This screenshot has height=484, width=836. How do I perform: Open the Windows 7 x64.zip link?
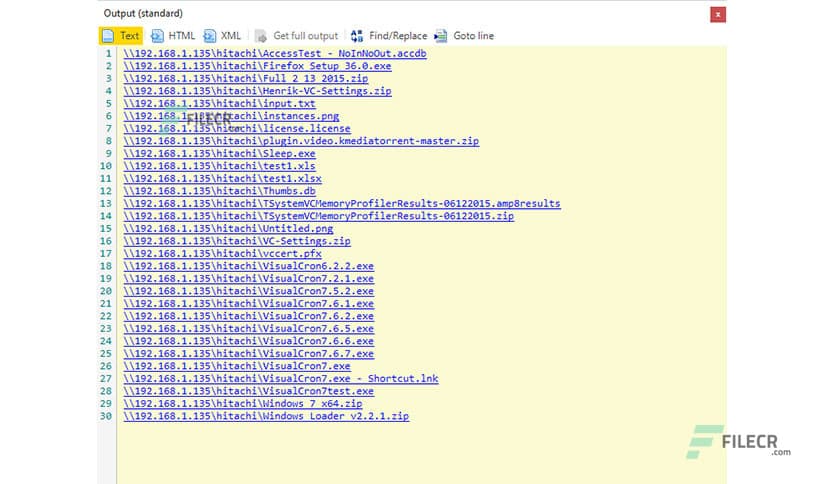243,404
